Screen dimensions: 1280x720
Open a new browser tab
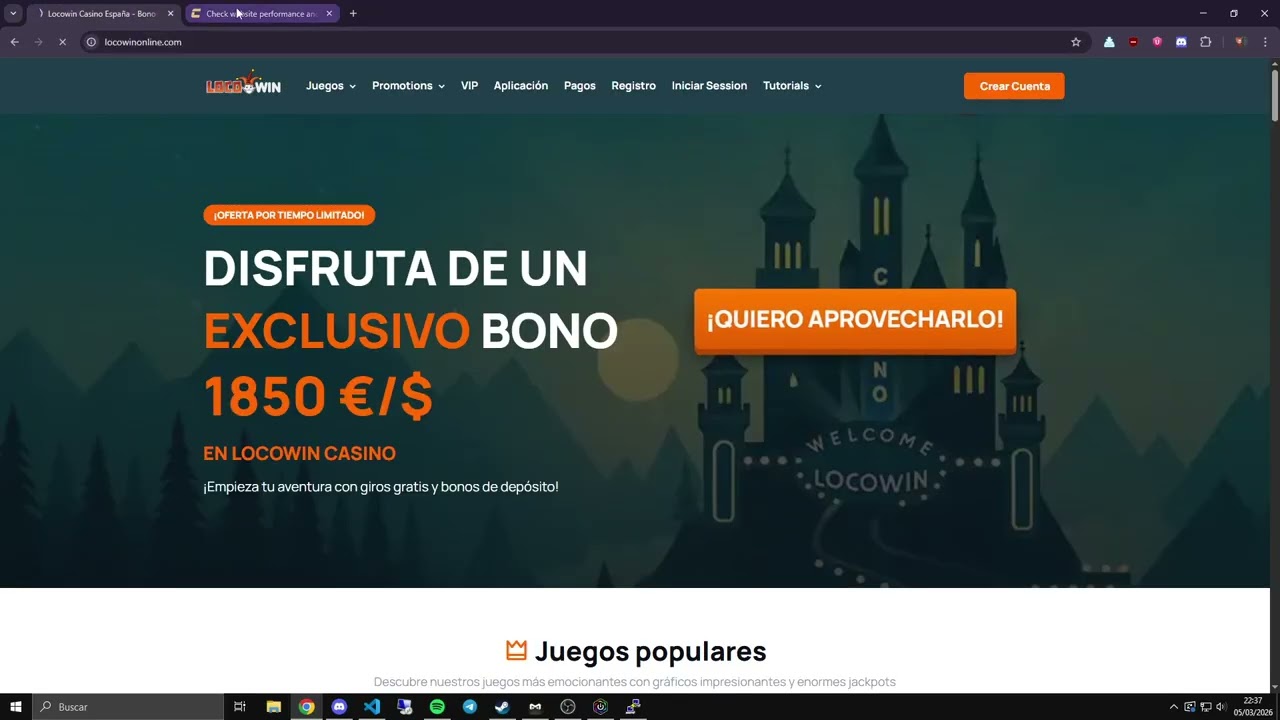tap(353, 14)
